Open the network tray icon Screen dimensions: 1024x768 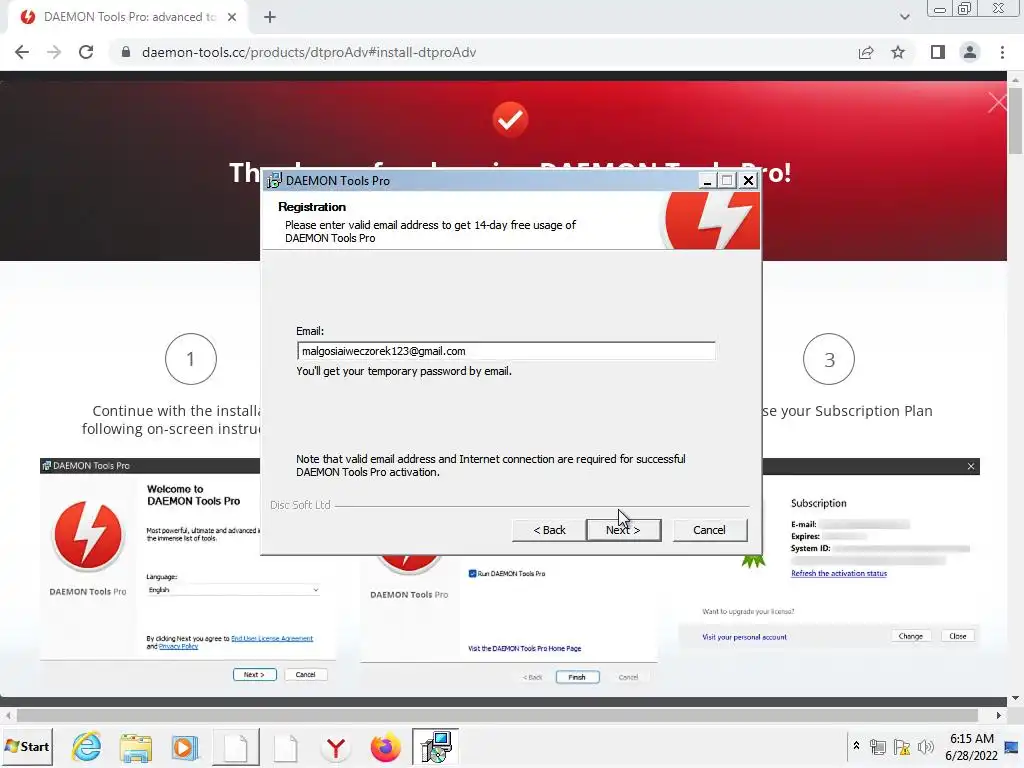pyautogui.click(x=878, y=746)
